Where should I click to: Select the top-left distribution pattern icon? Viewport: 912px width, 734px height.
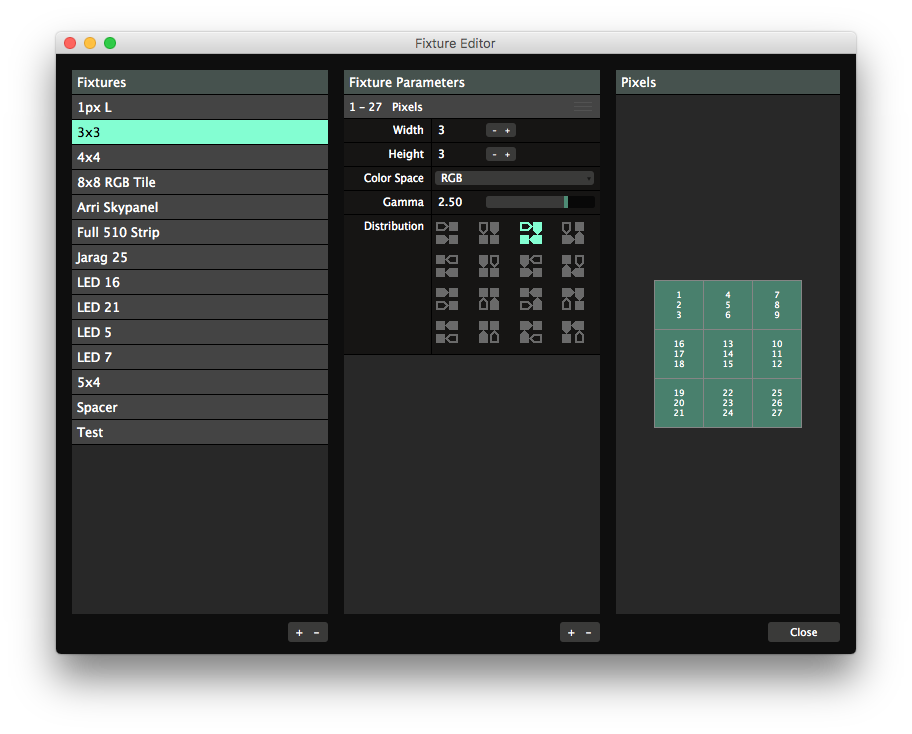click(x=447, y=233)
